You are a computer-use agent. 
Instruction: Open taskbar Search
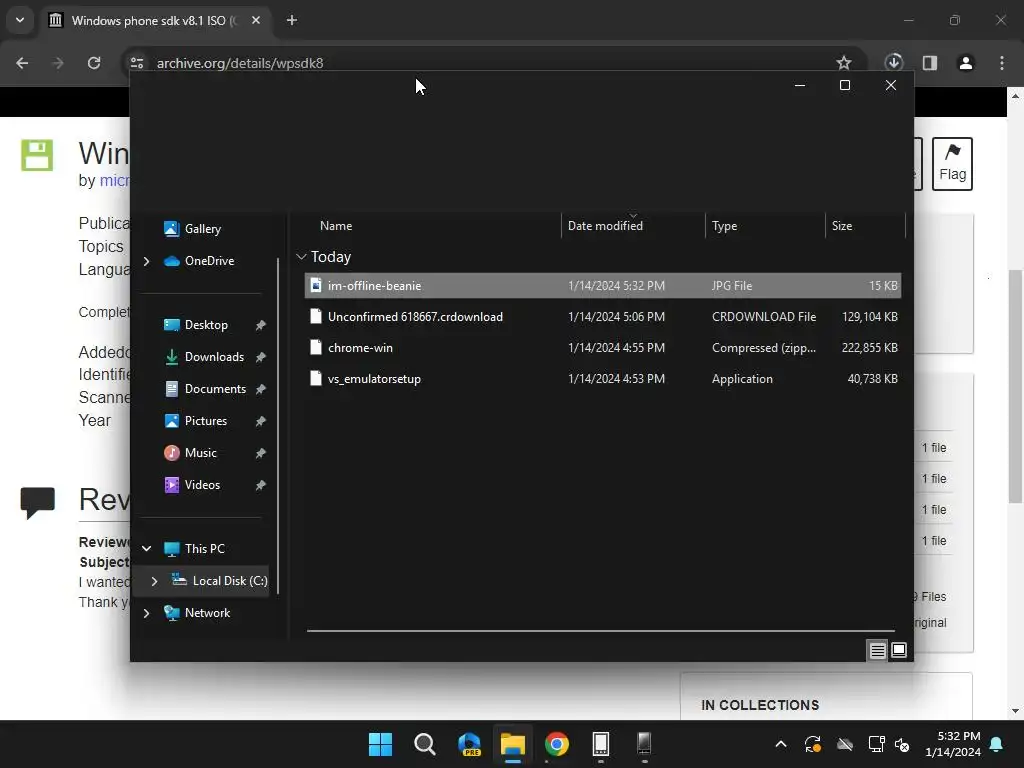pyautogui.click(x=424, y=744)
